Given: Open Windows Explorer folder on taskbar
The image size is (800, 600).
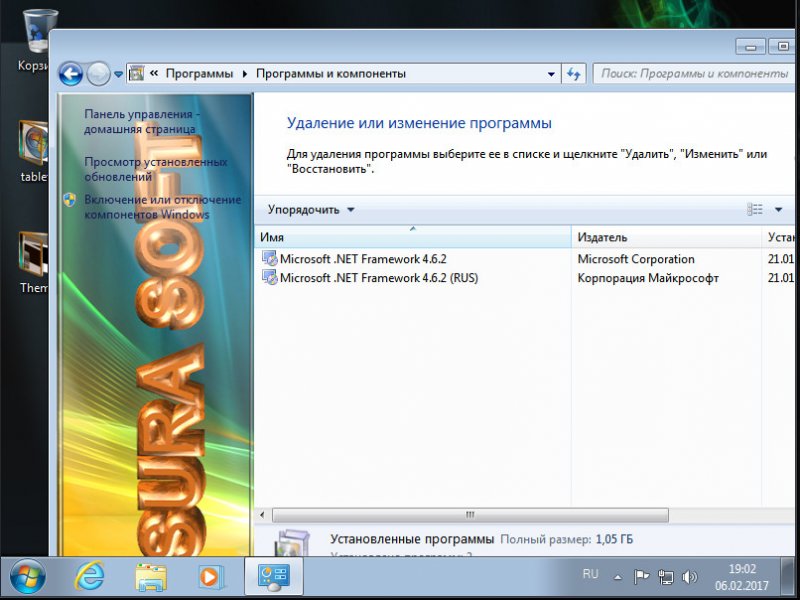Looking at the screenshot, I should pyautogui.click(x=150, y=577).
